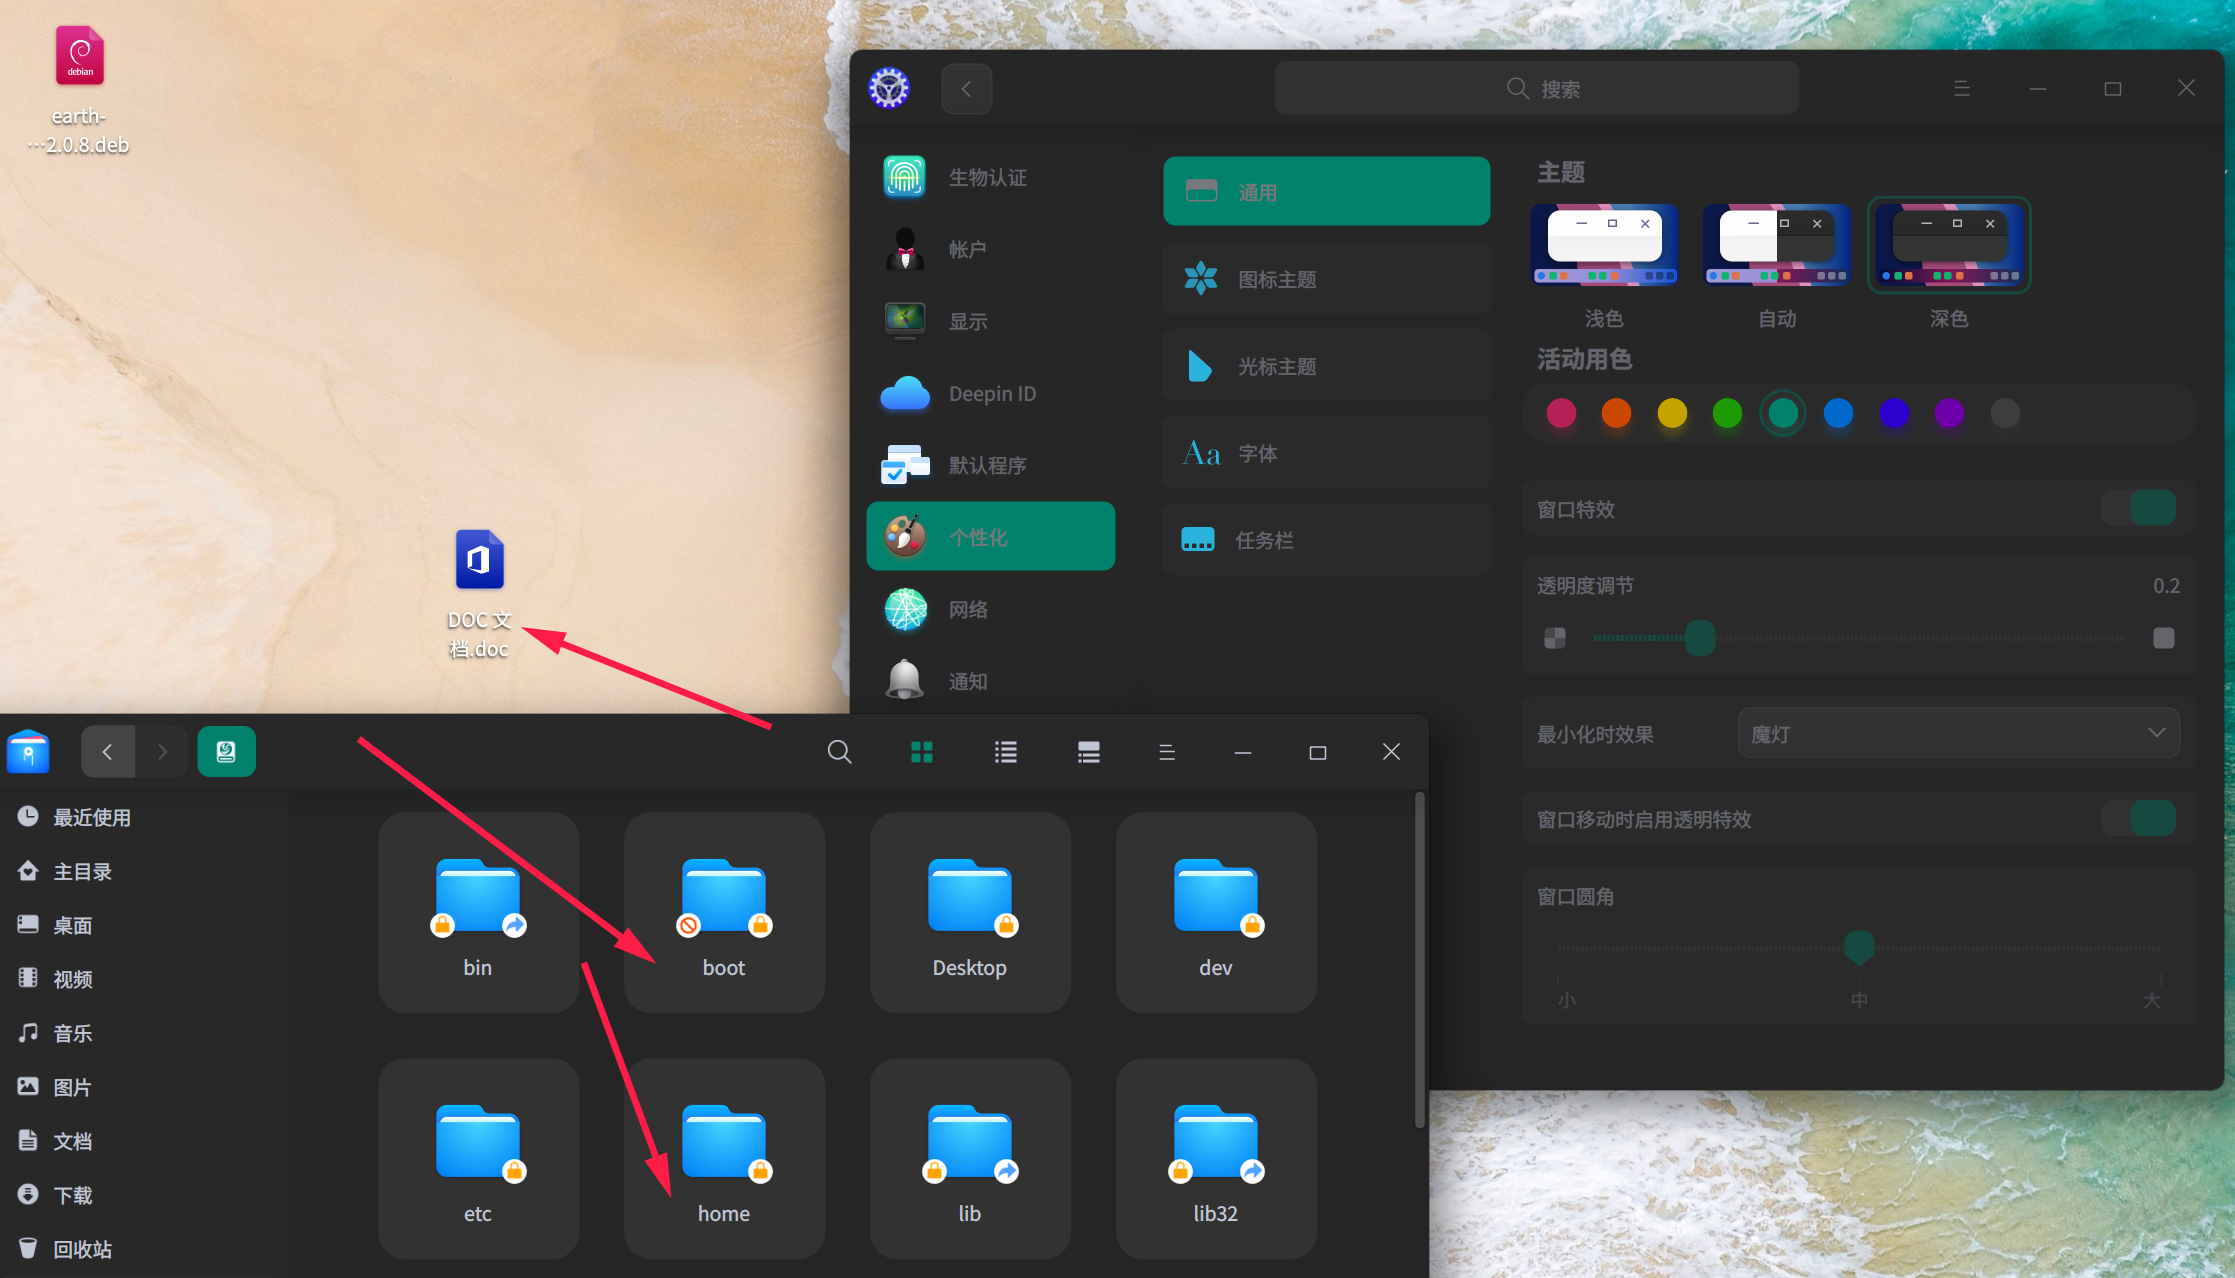
Task: Select the 浅色 light theme option
Action: pyautogui.click(x=1604, y=246)
